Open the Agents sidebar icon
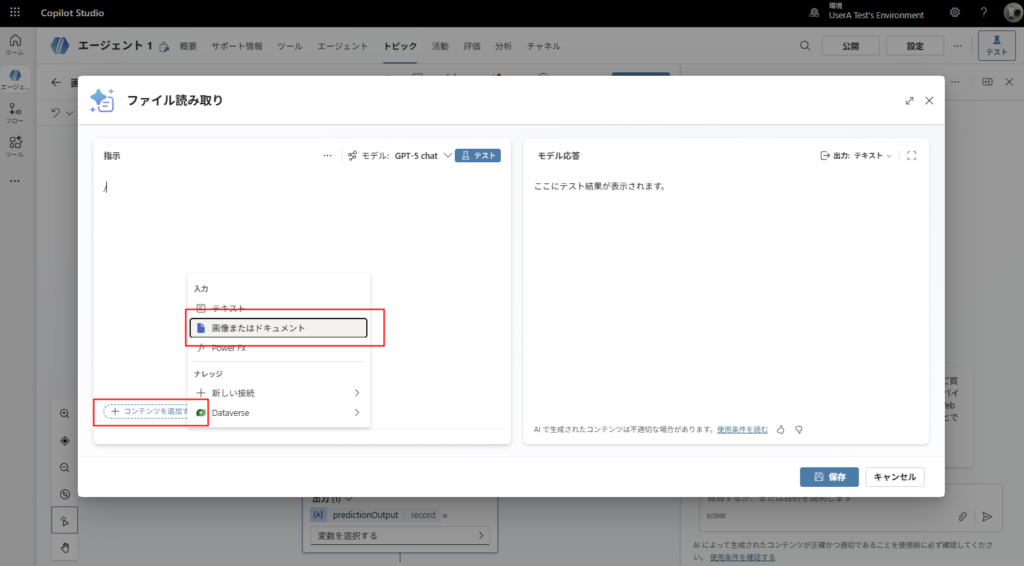 15,80
